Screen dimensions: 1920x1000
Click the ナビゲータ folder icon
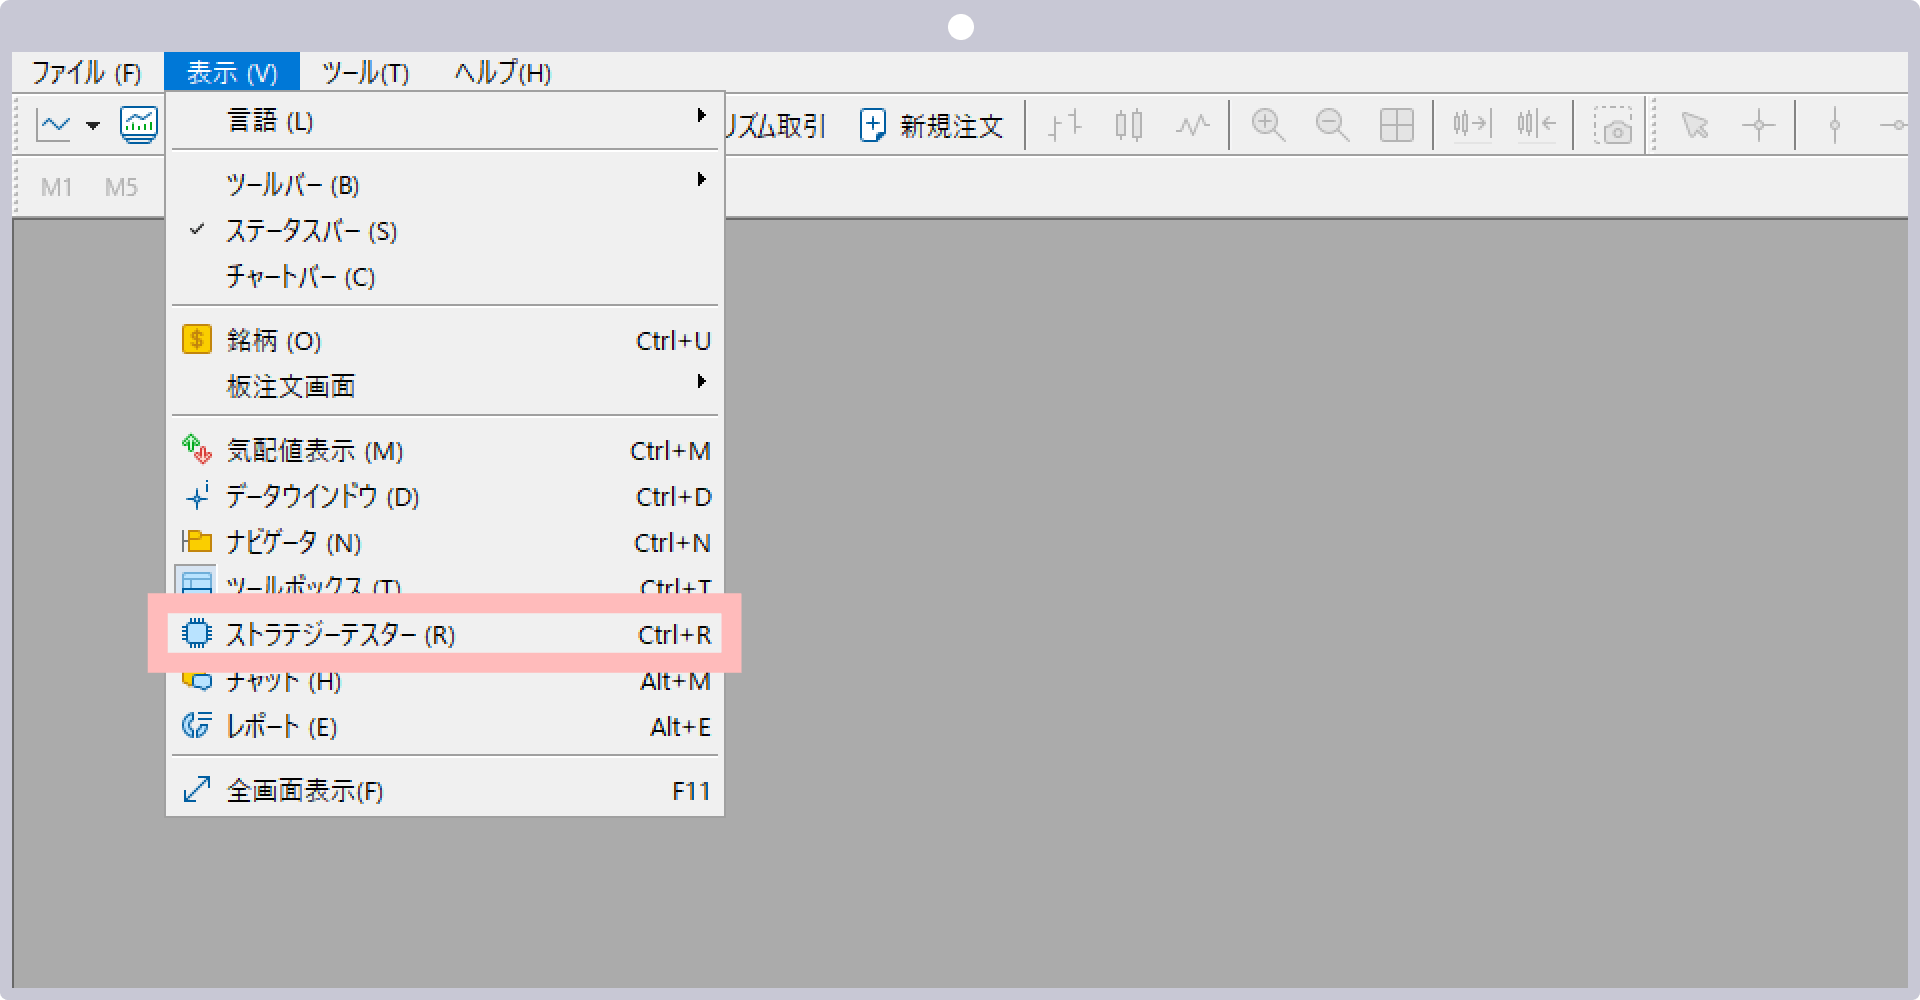pyautogui.click(x=197, y=542)
